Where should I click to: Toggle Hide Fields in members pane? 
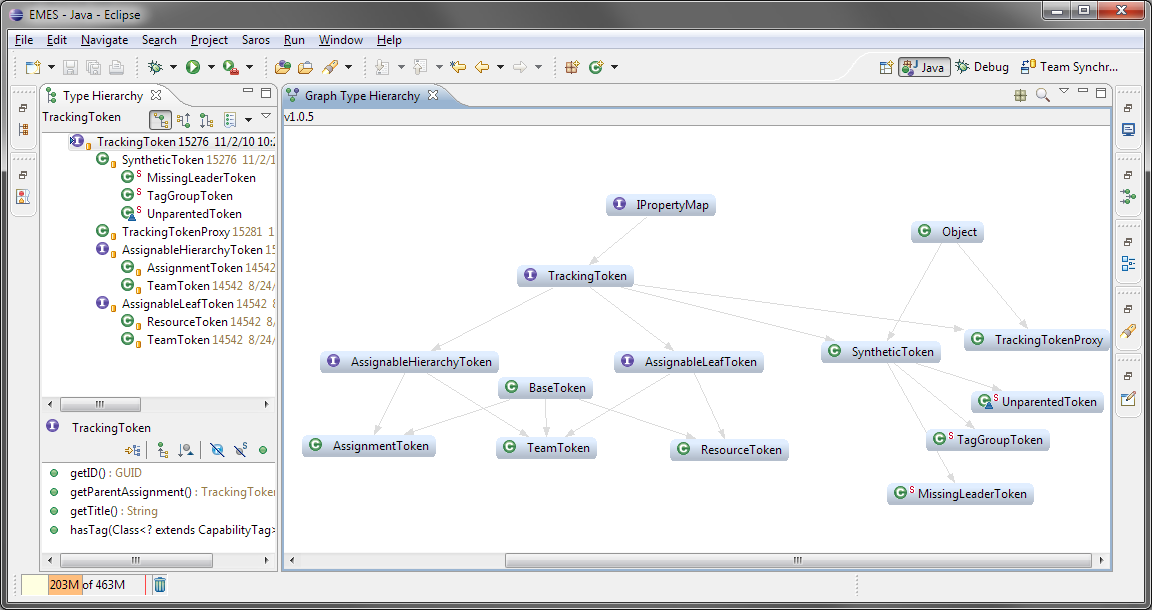[x=217, y=449]
